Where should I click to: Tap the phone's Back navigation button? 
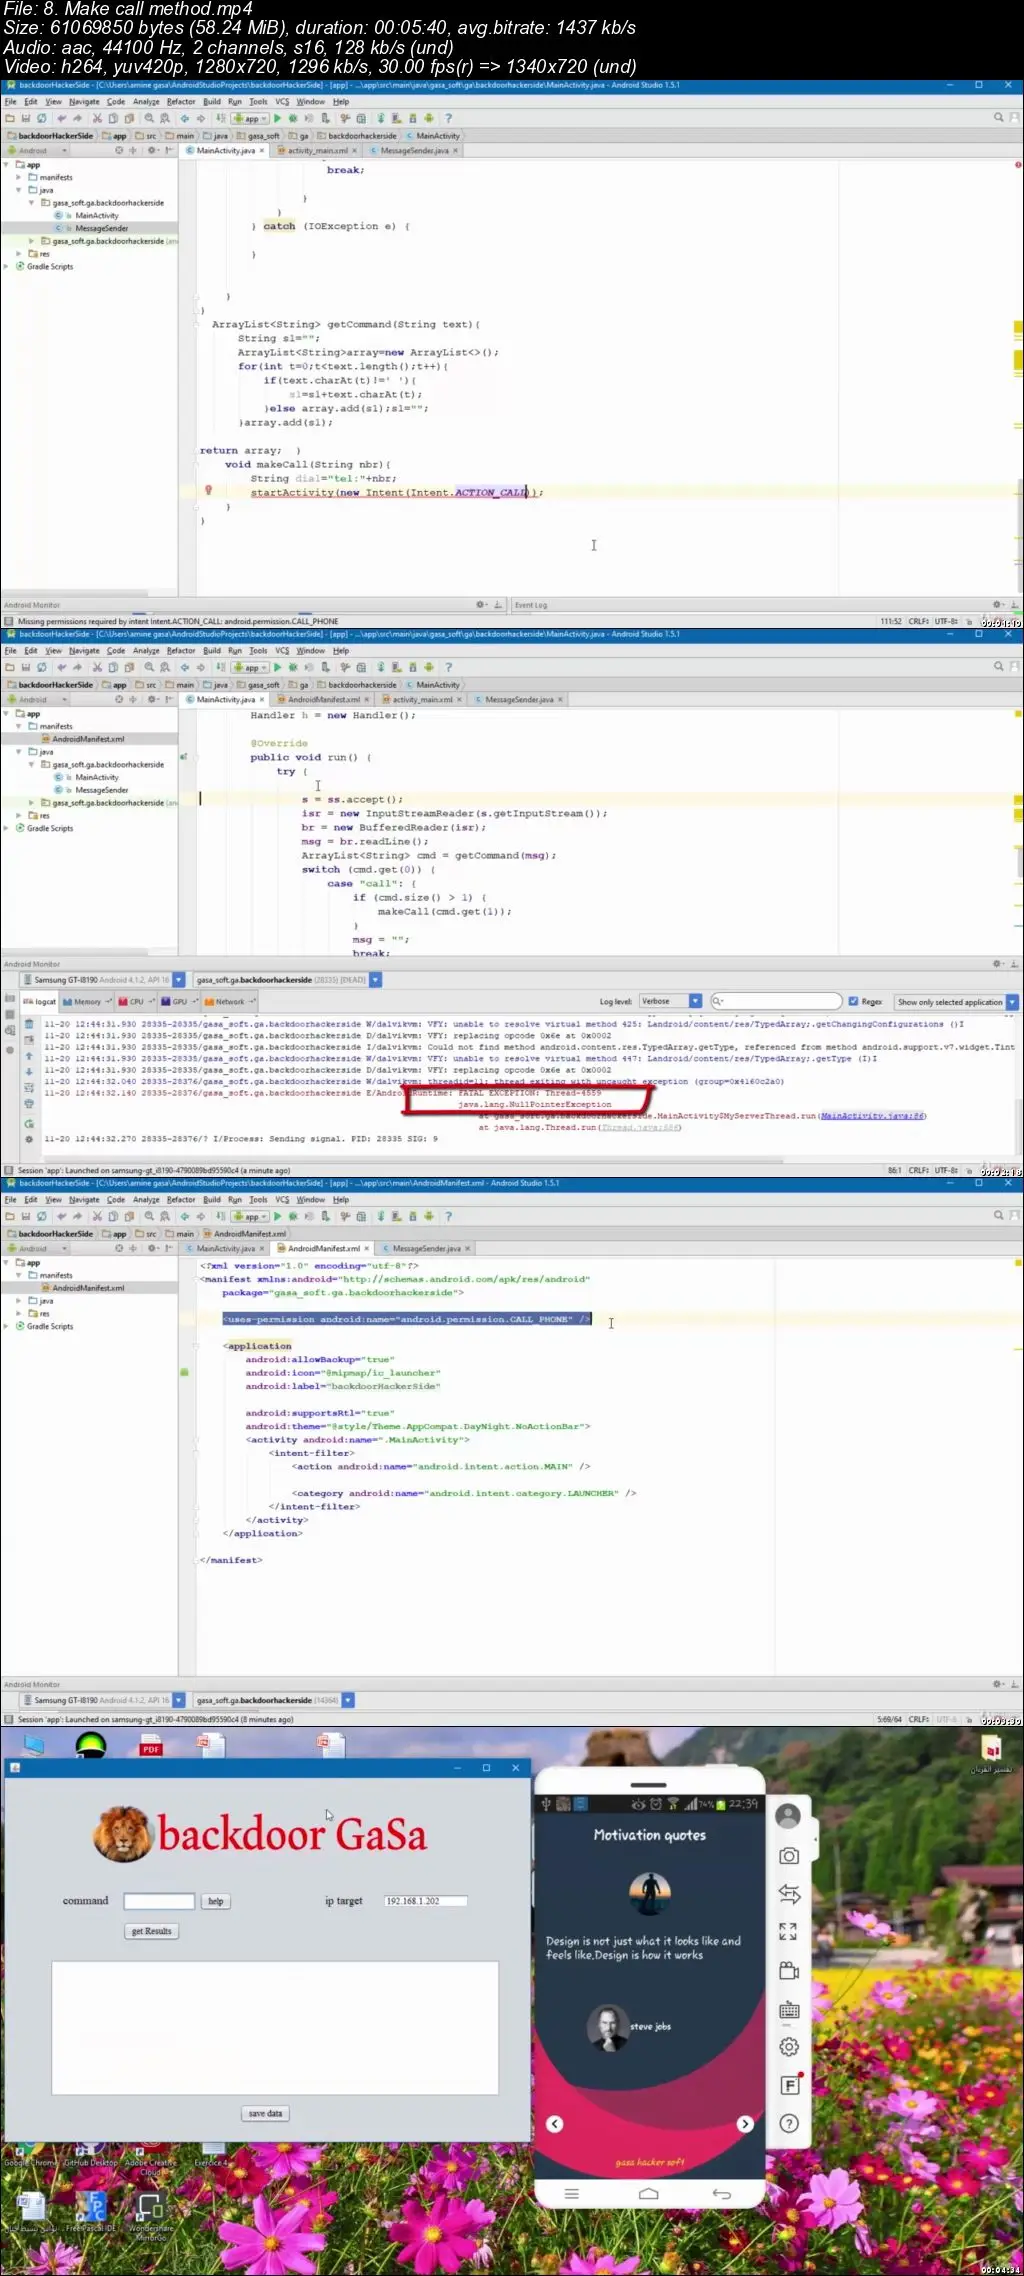pos(722,2194)
